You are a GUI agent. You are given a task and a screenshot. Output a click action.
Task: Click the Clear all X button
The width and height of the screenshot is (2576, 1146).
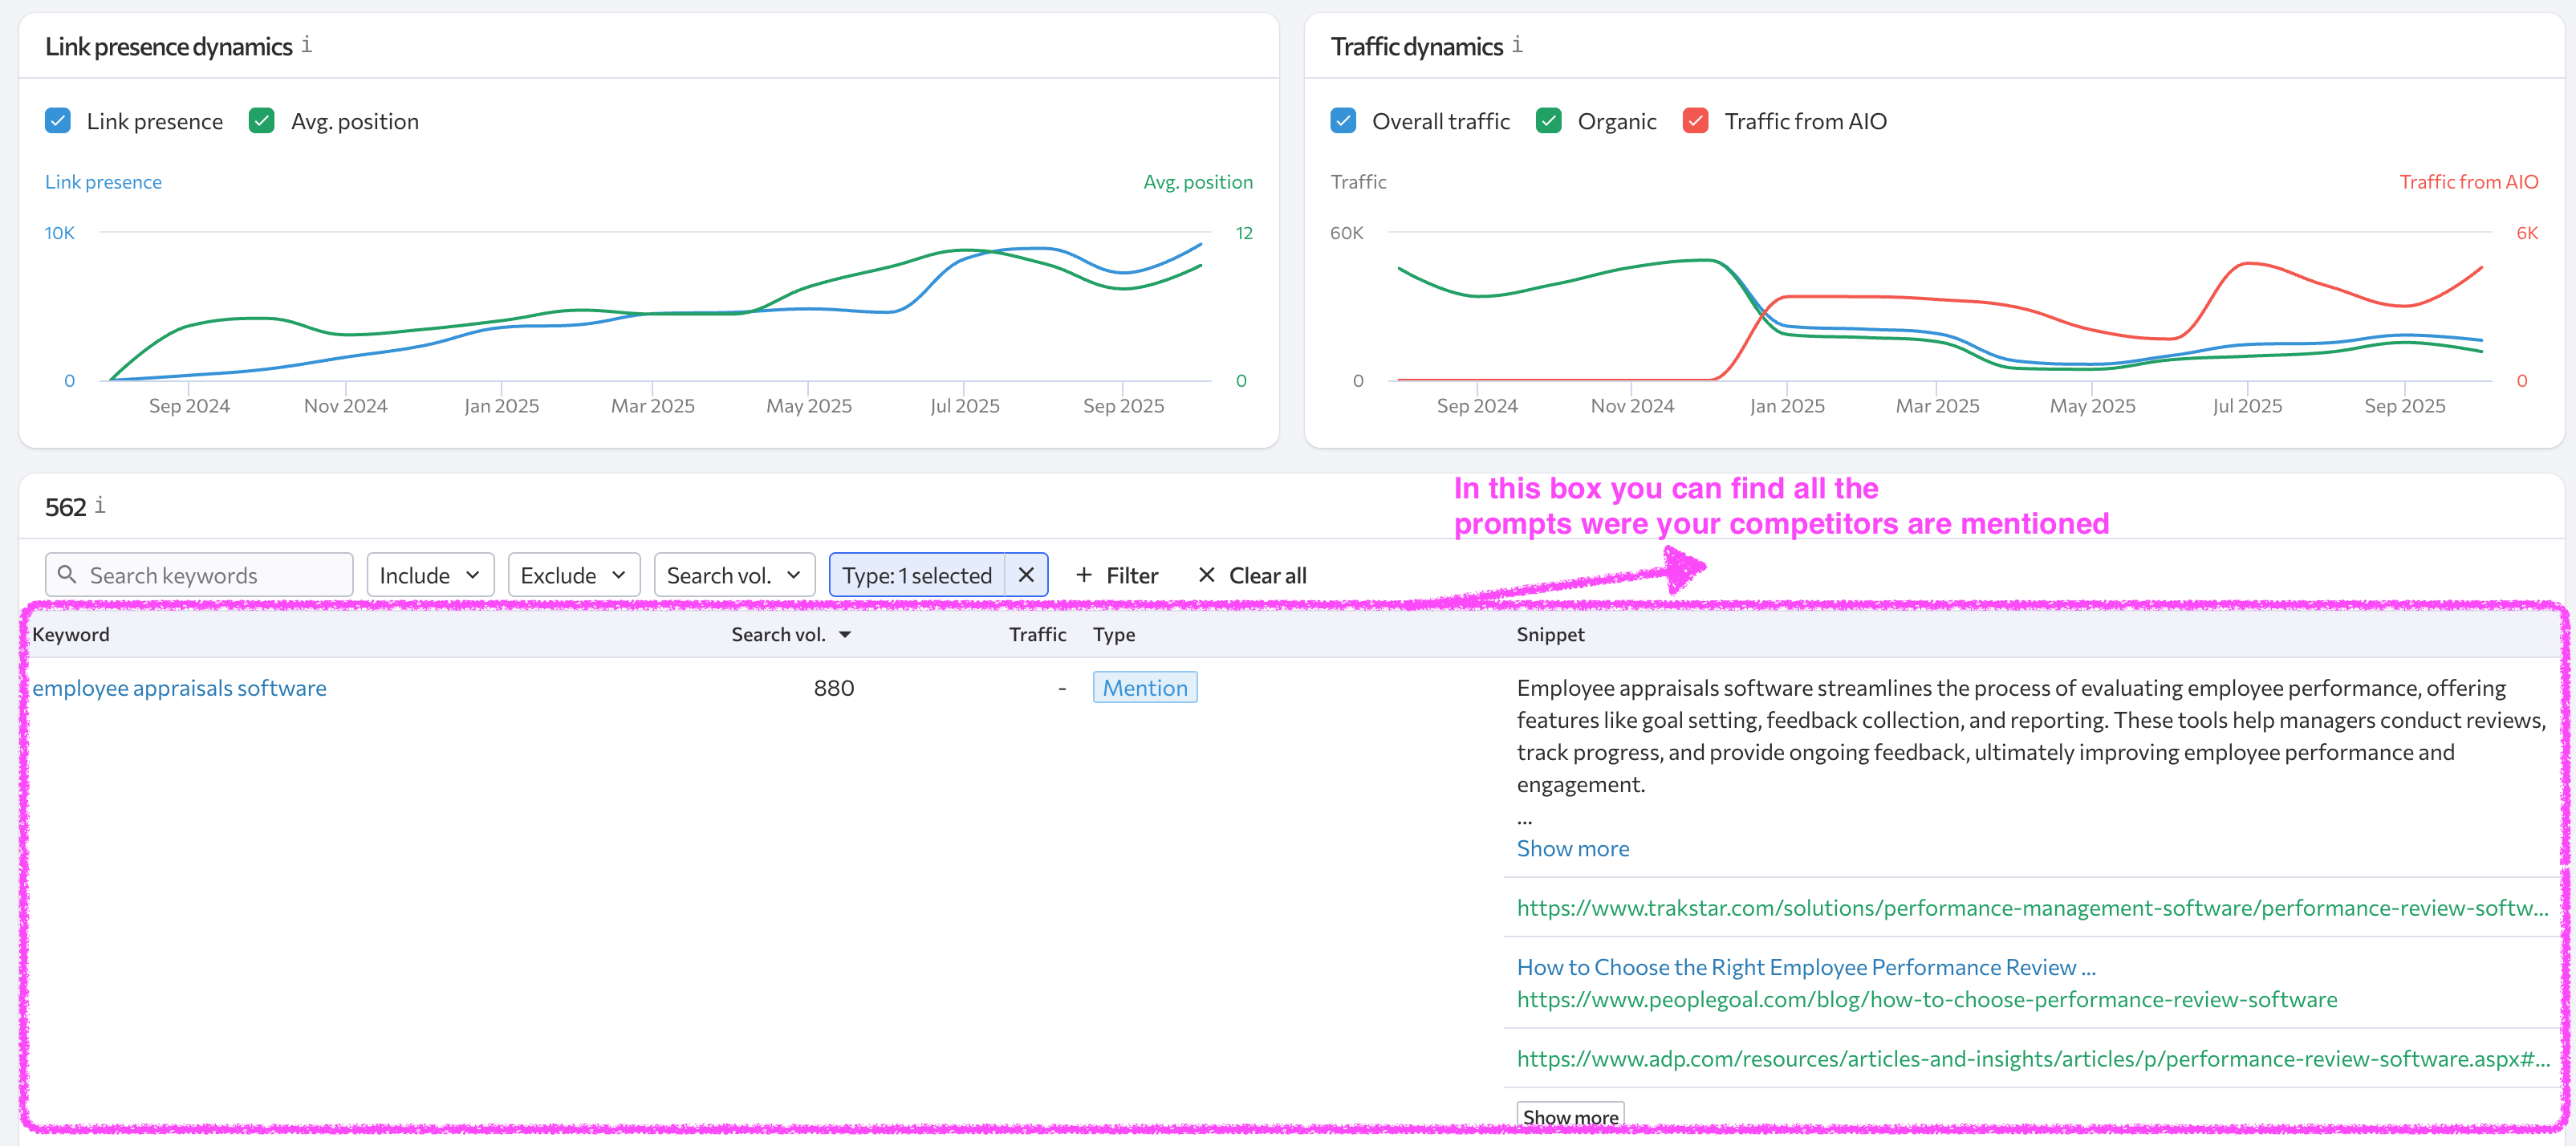1252,575
